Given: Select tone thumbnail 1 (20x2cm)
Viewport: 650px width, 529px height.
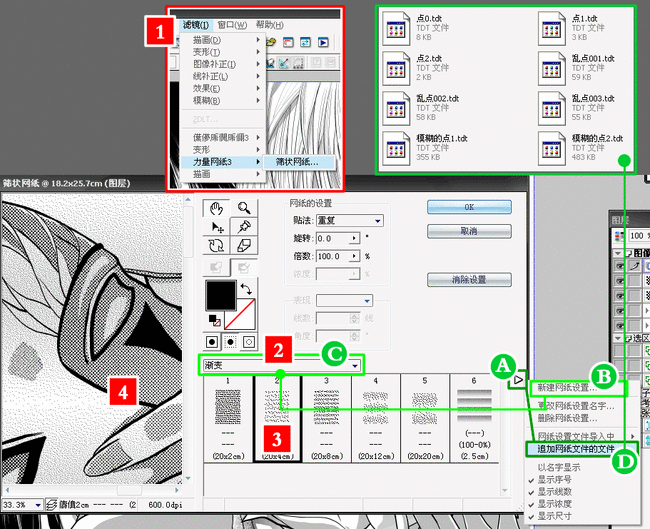Looking at the screenshot, I should coord(228,418).
